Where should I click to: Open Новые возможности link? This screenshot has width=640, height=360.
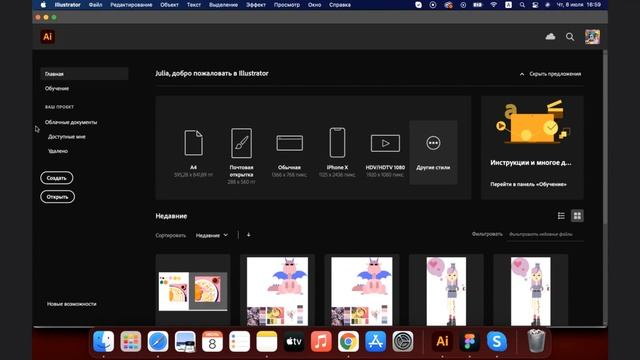(71, 304)
